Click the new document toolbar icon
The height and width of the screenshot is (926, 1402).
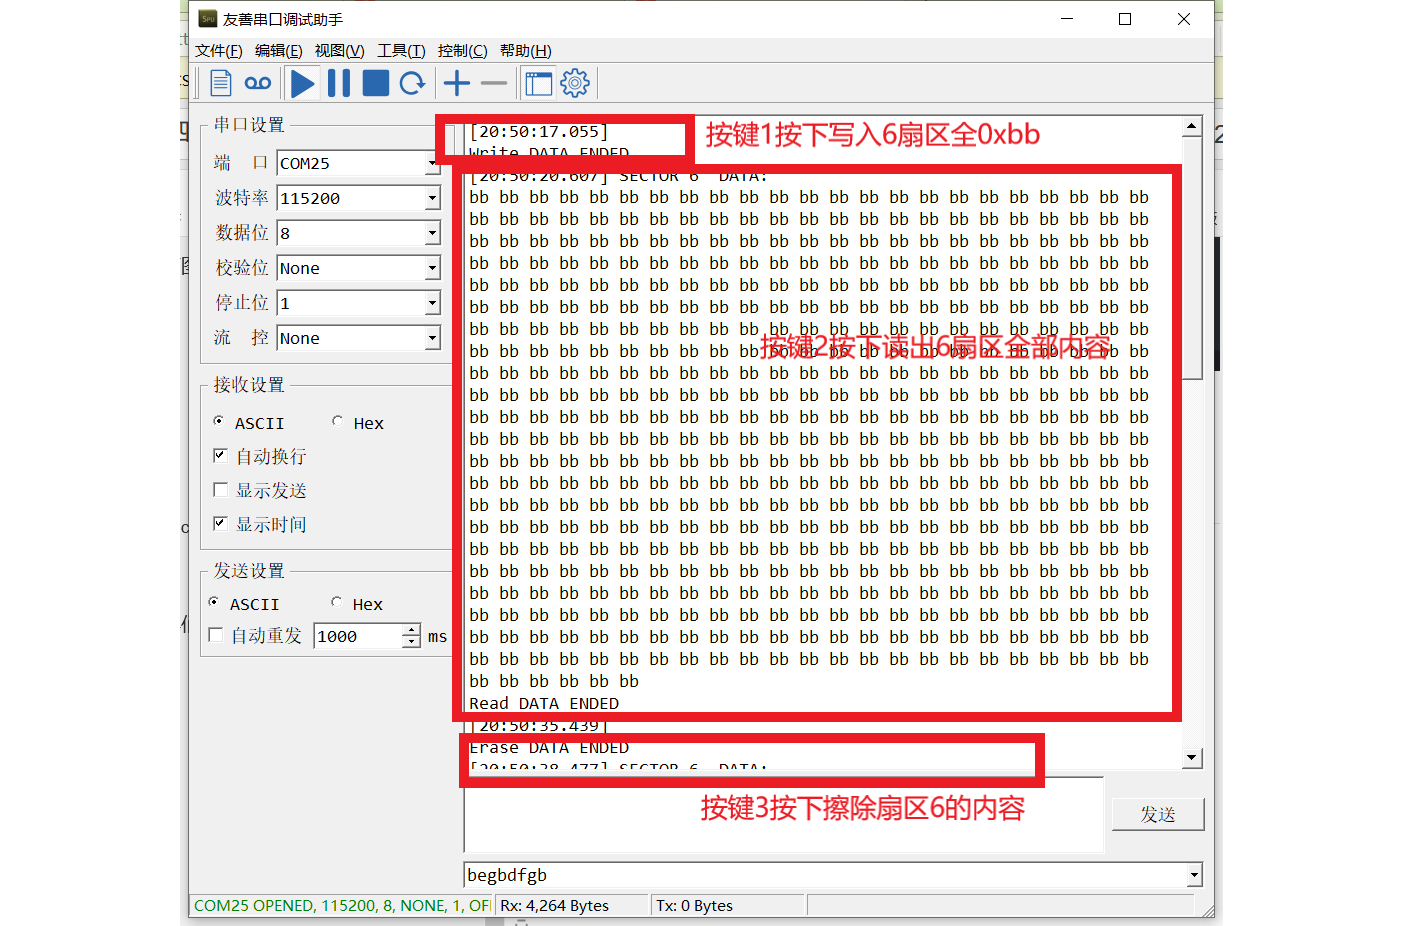point(221,83)
